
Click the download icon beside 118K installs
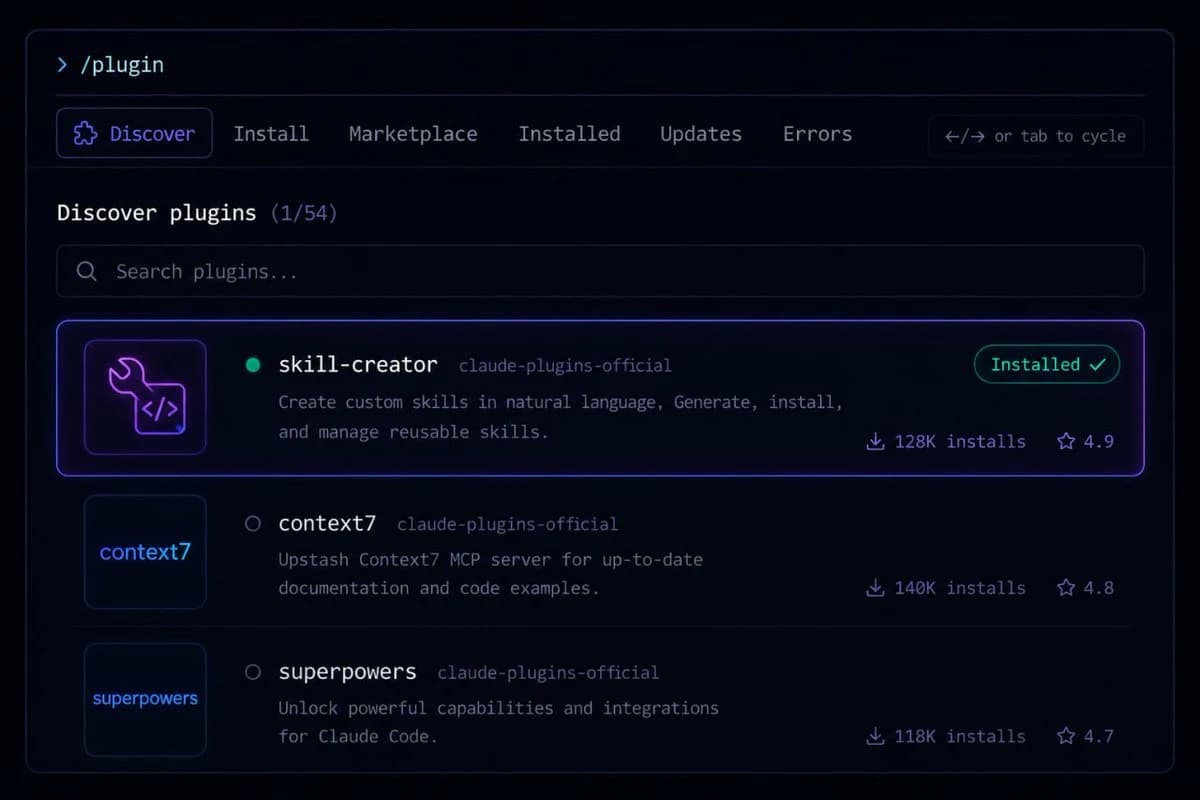coord(875,736)
